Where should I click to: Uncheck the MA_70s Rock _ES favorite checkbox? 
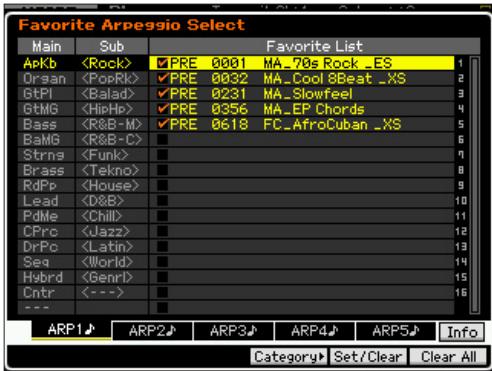click(163, 63)
